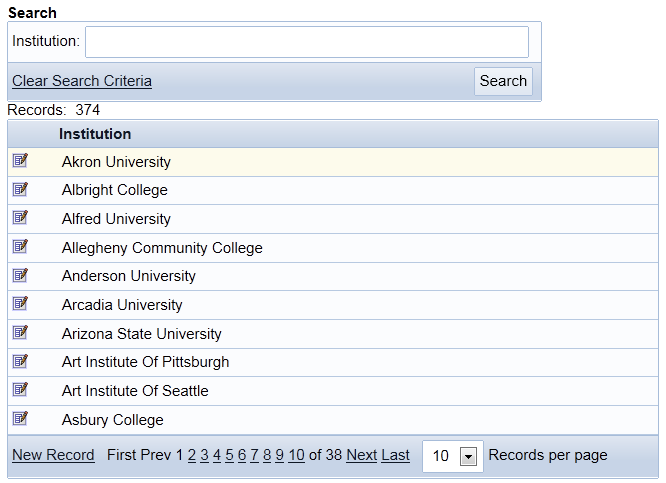Go to page 2

(192, 455)
